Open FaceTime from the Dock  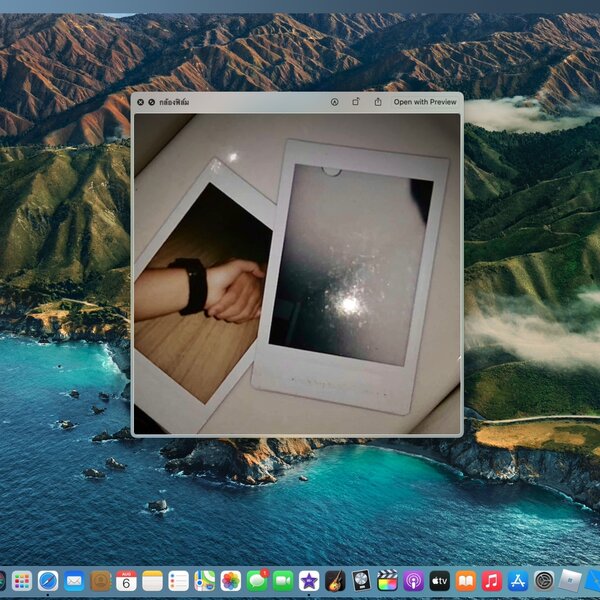(283, 581)
